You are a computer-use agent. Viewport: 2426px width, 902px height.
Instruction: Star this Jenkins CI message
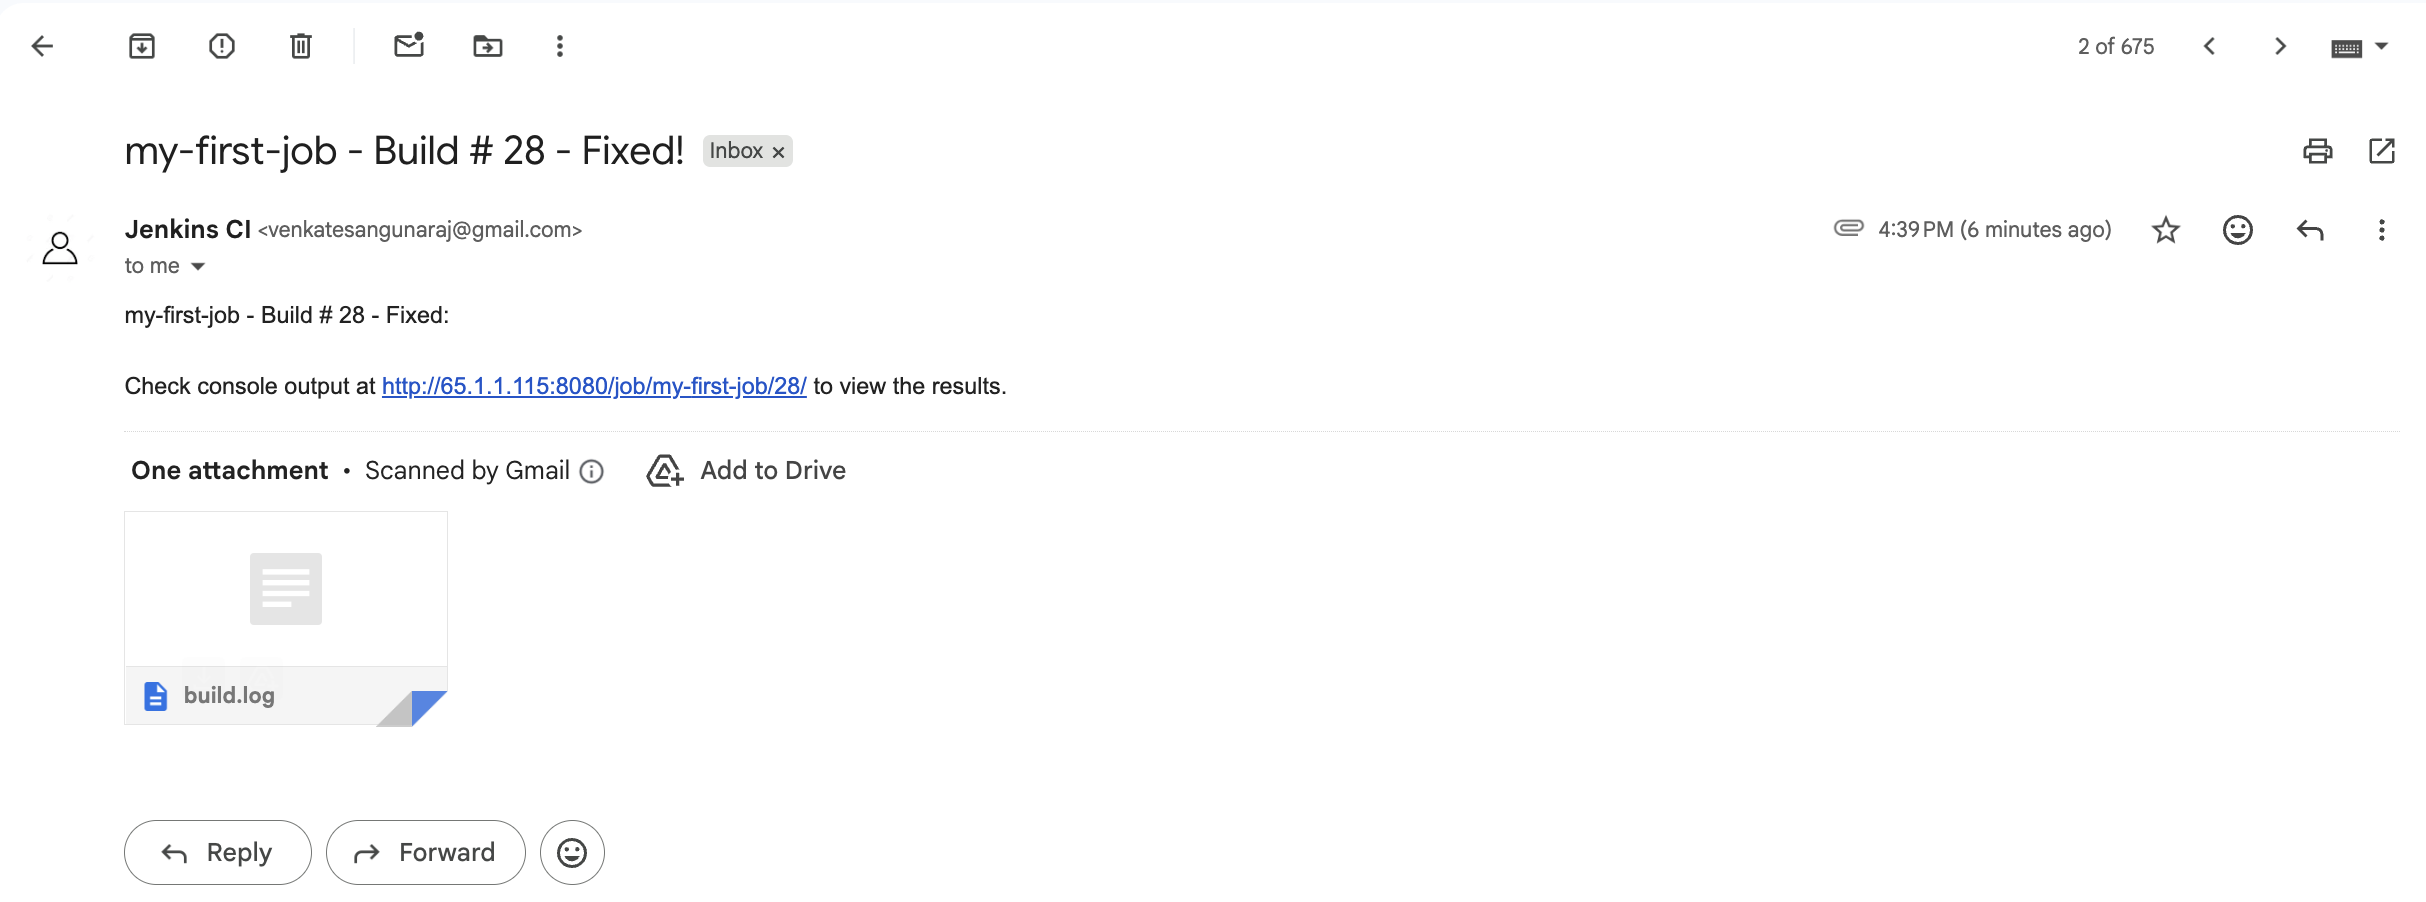(x=2166, y=230)
